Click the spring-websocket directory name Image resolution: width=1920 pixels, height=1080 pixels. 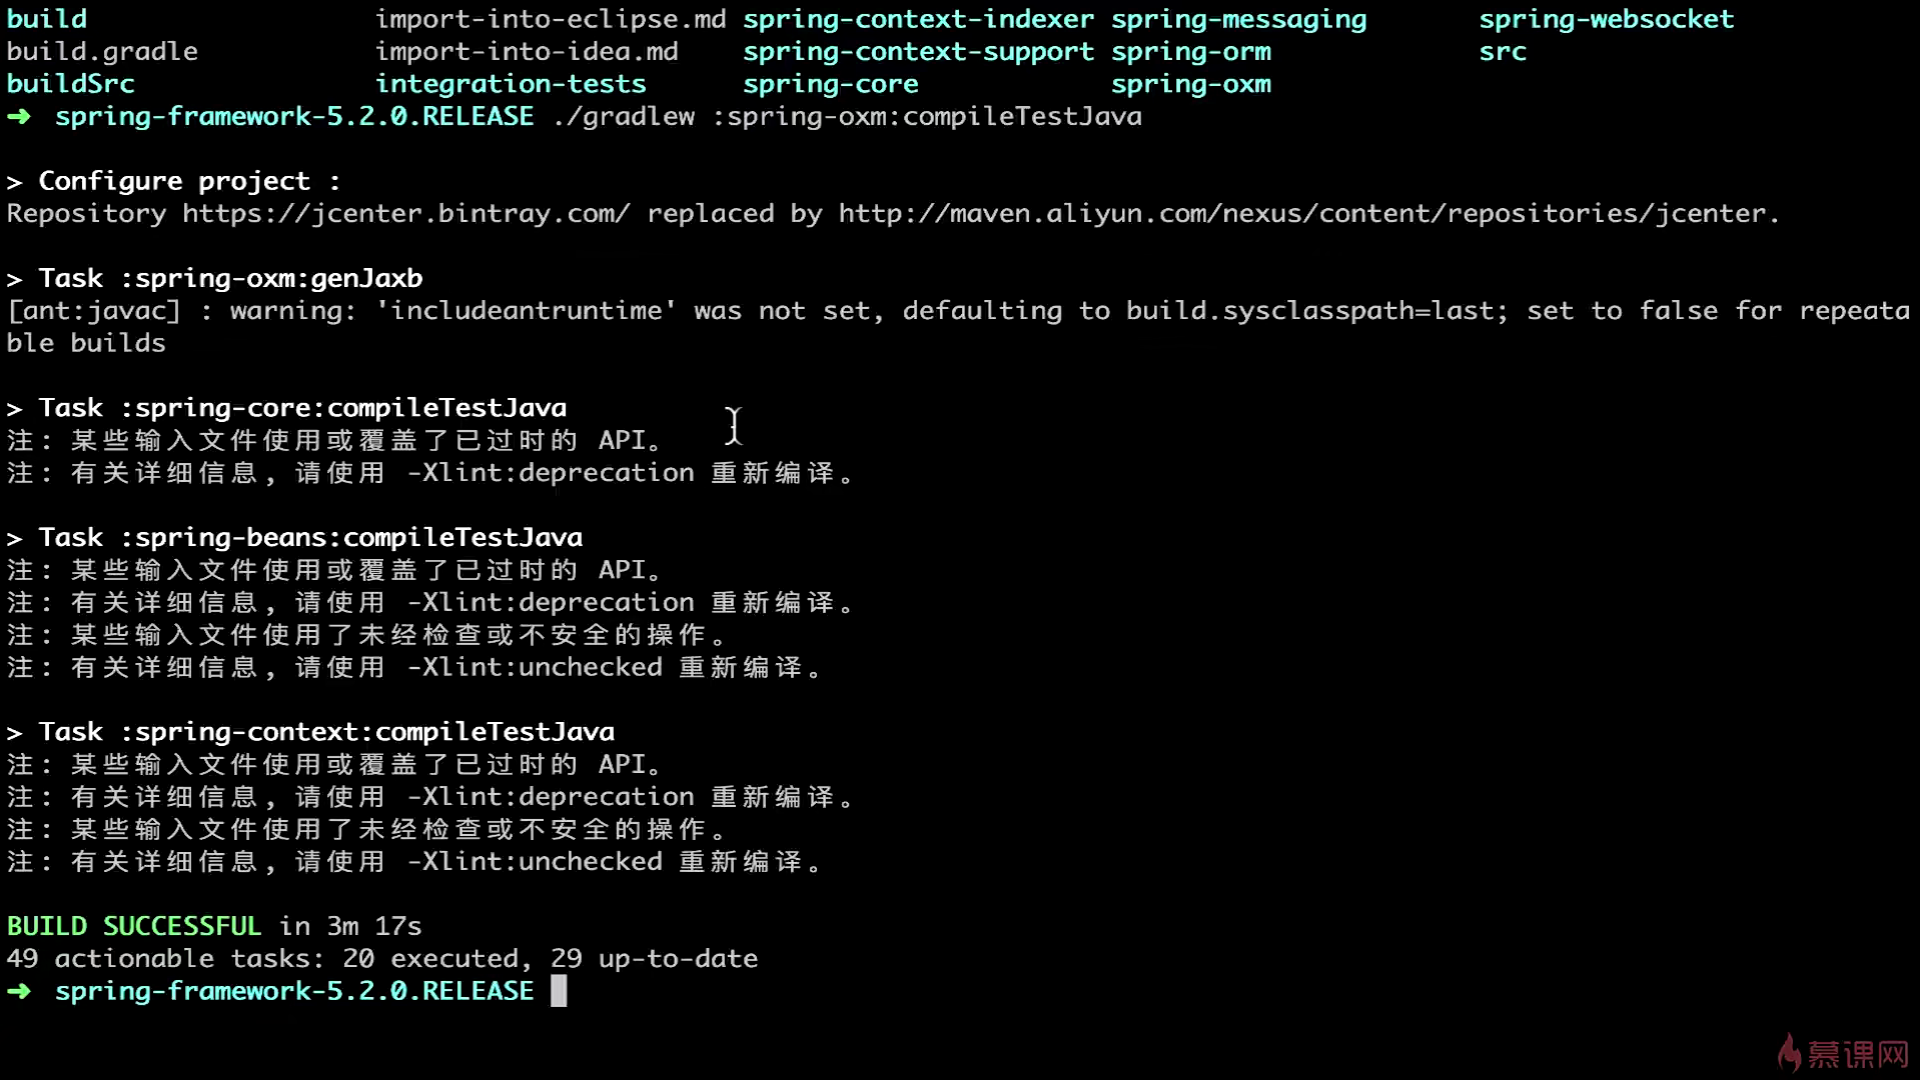pos(1606,19)
